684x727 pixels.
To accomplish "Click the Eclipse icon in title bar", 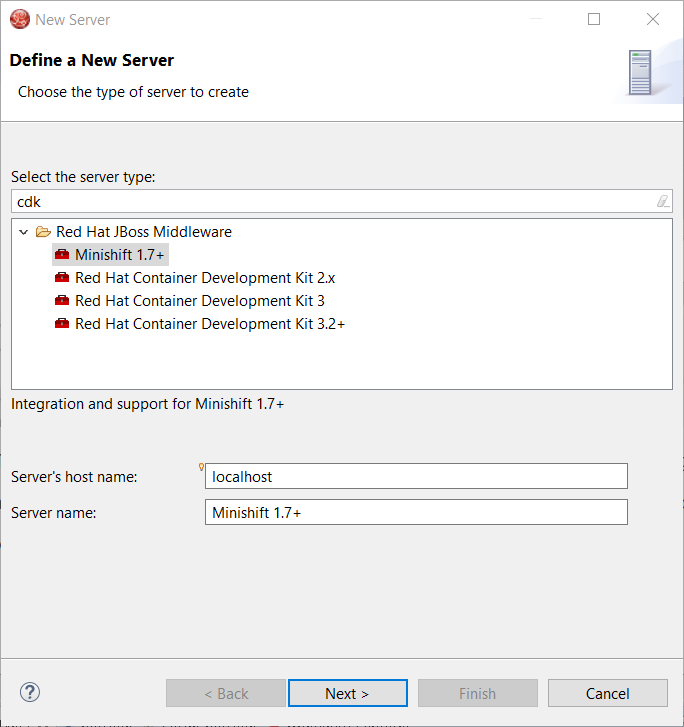I will point(19,19).
